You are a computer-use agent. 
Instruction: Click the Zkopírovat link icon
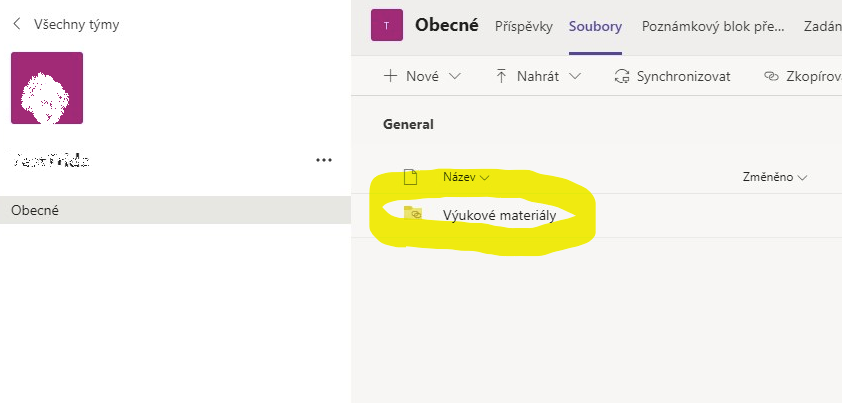click(771, 76)
